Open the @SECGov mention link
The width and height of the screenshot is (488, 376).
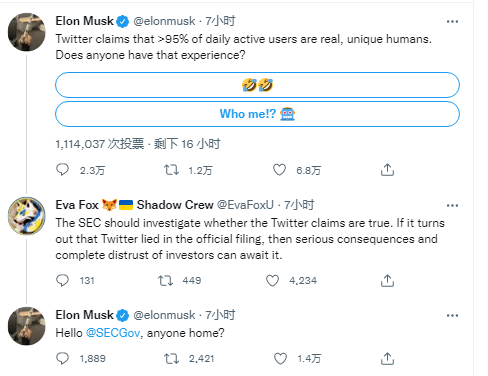(x=113, y=333)
